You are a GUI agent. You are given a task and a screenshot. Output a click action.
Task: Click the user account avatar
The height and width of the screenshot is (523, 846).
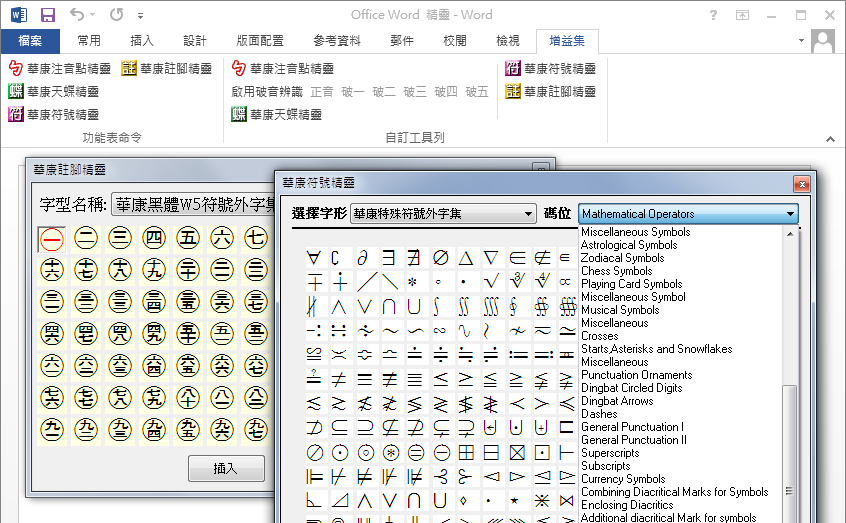tap(823, 41)
